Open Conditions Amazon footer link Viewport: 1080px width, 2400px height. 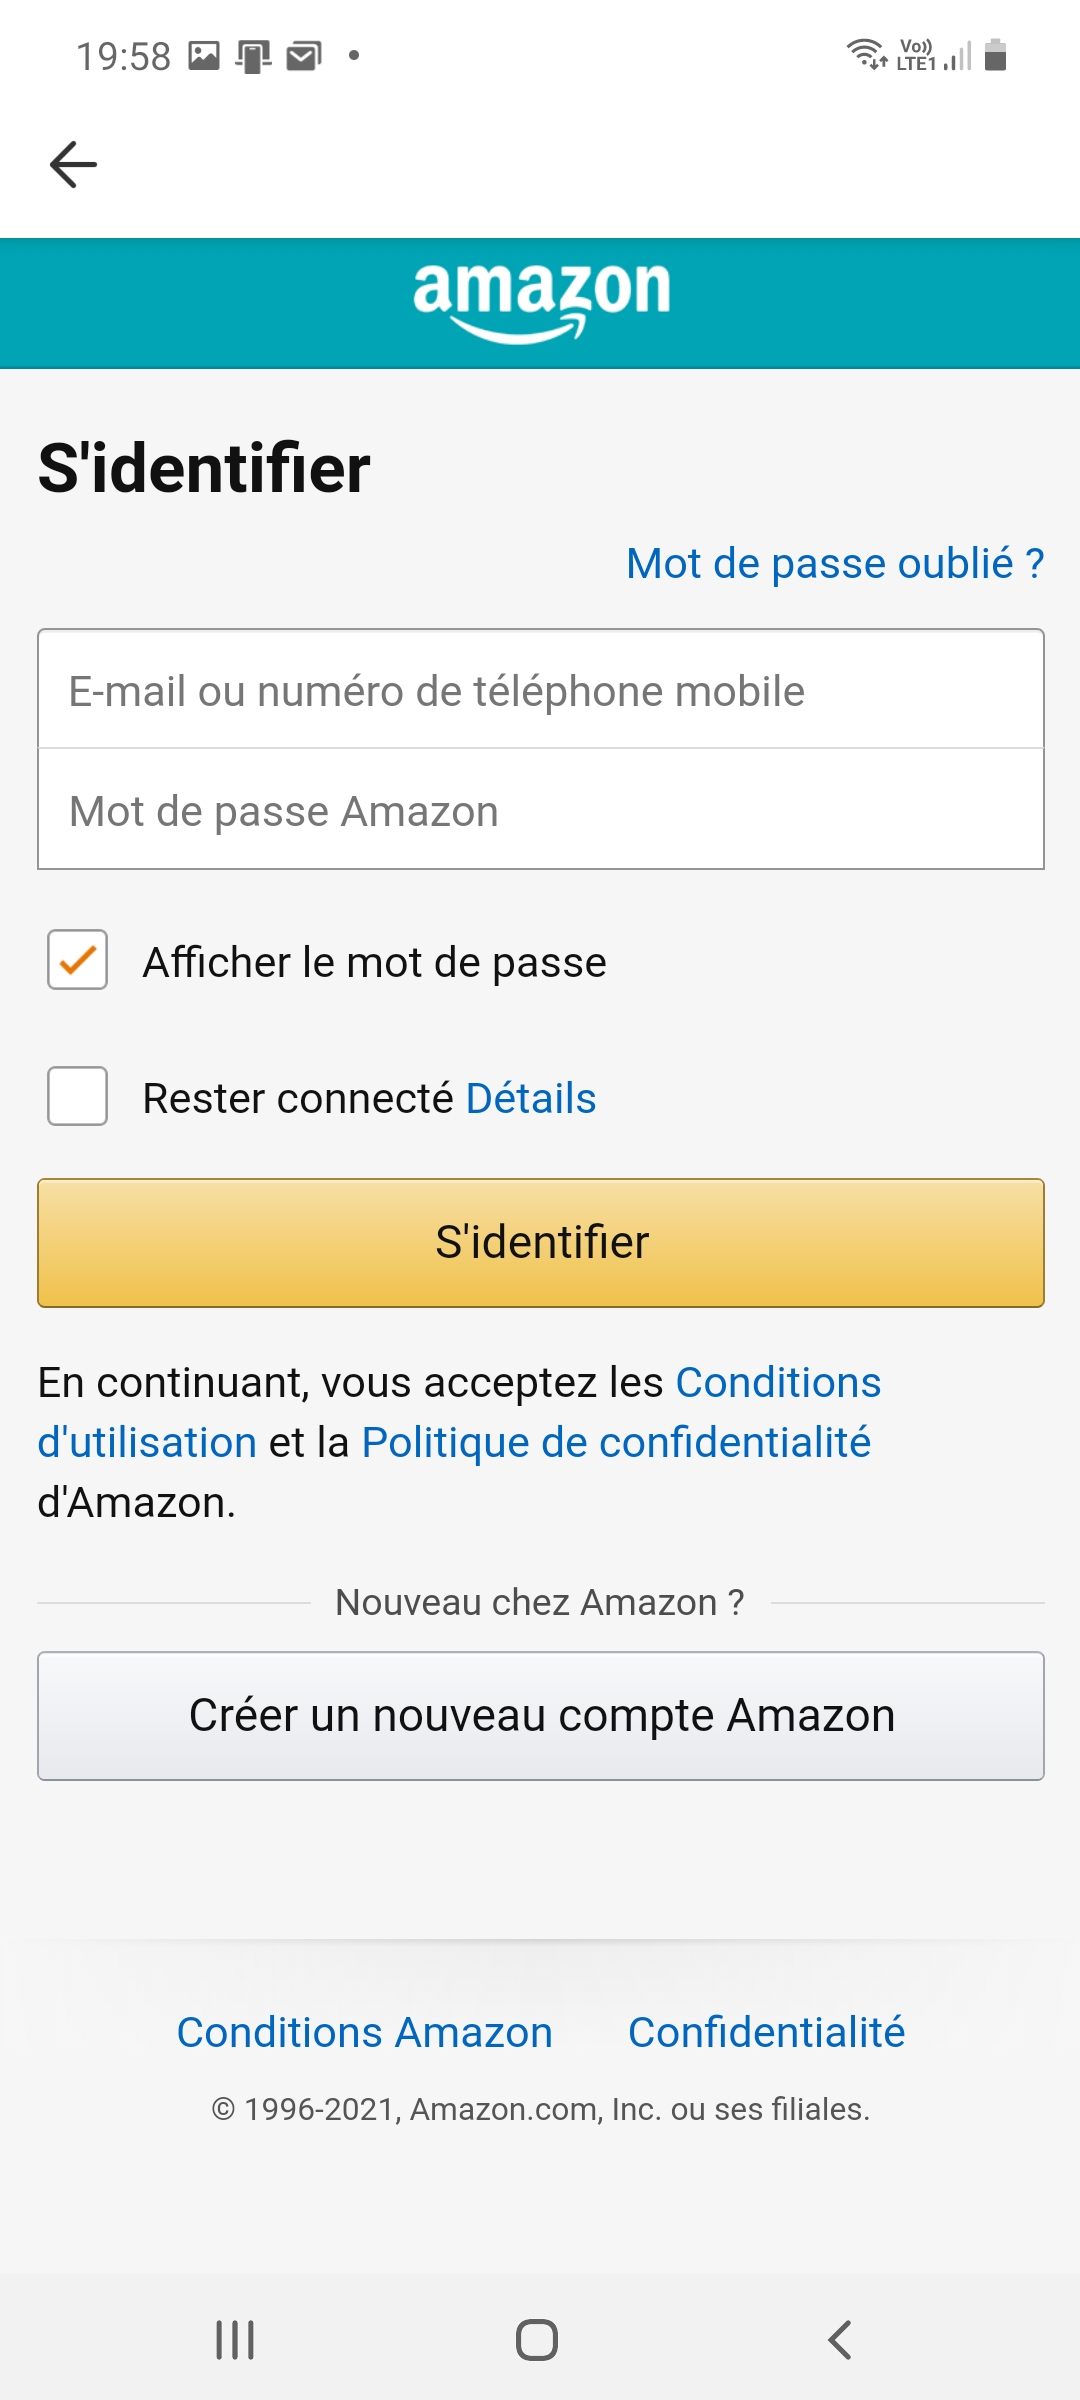[365, 2032]
